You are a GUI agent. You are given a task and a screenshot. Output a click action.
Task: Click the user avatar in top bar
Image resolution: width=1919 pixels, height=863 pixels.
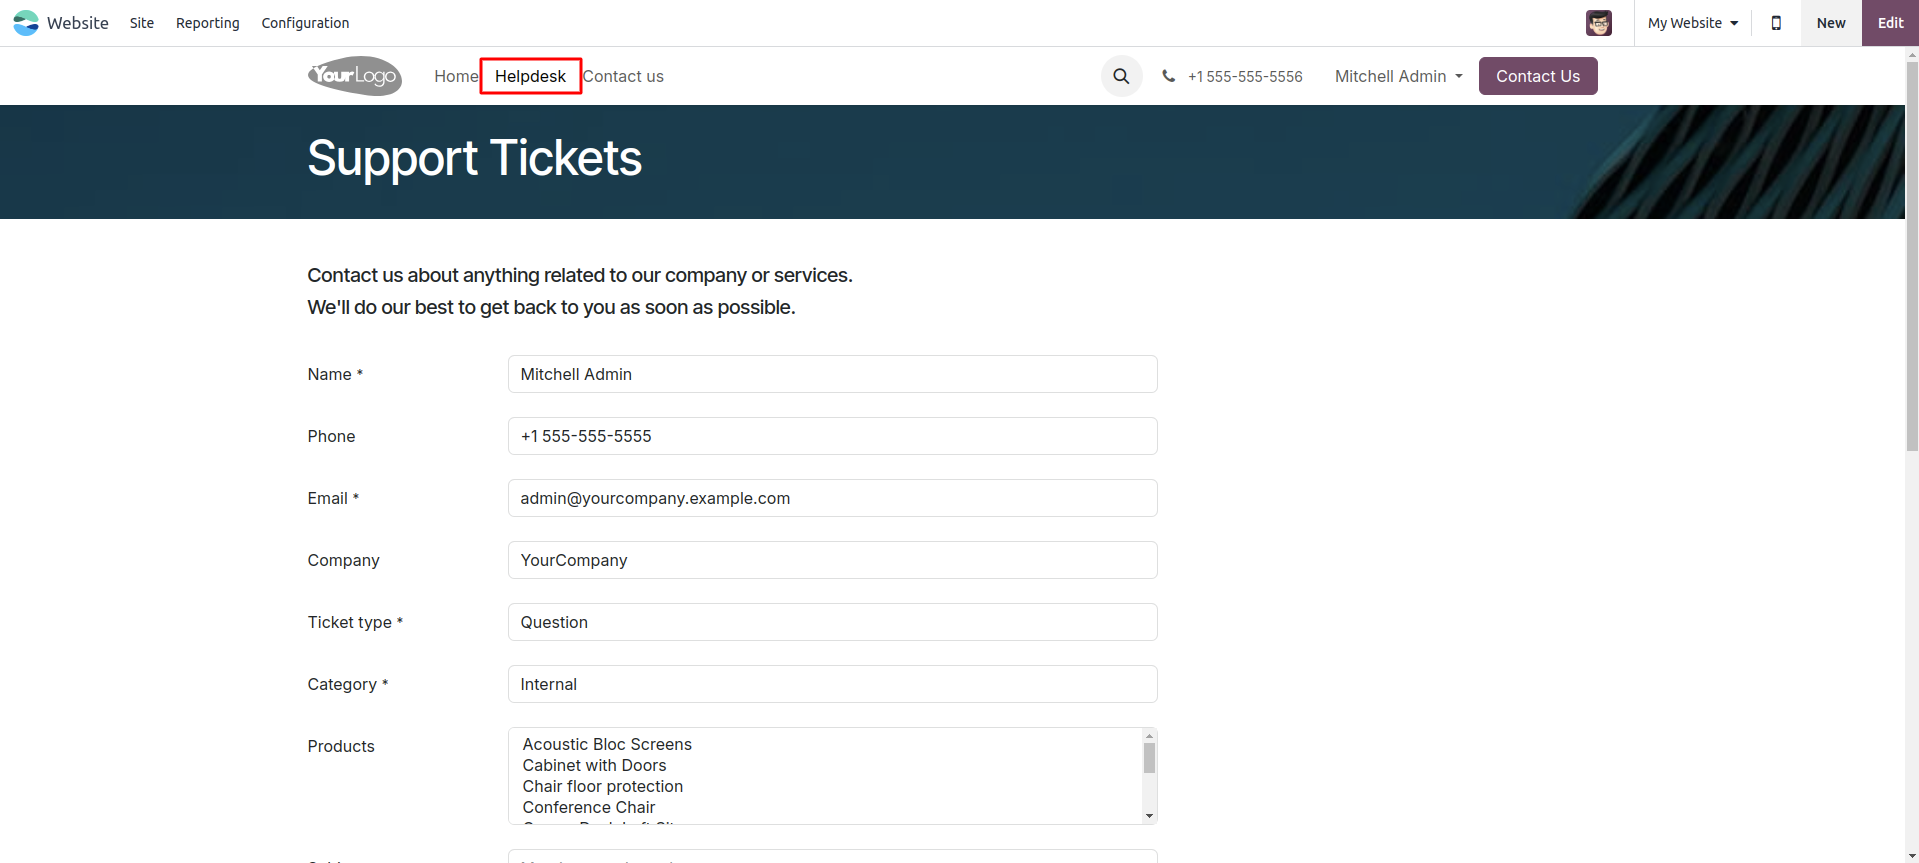(1598, 23)
